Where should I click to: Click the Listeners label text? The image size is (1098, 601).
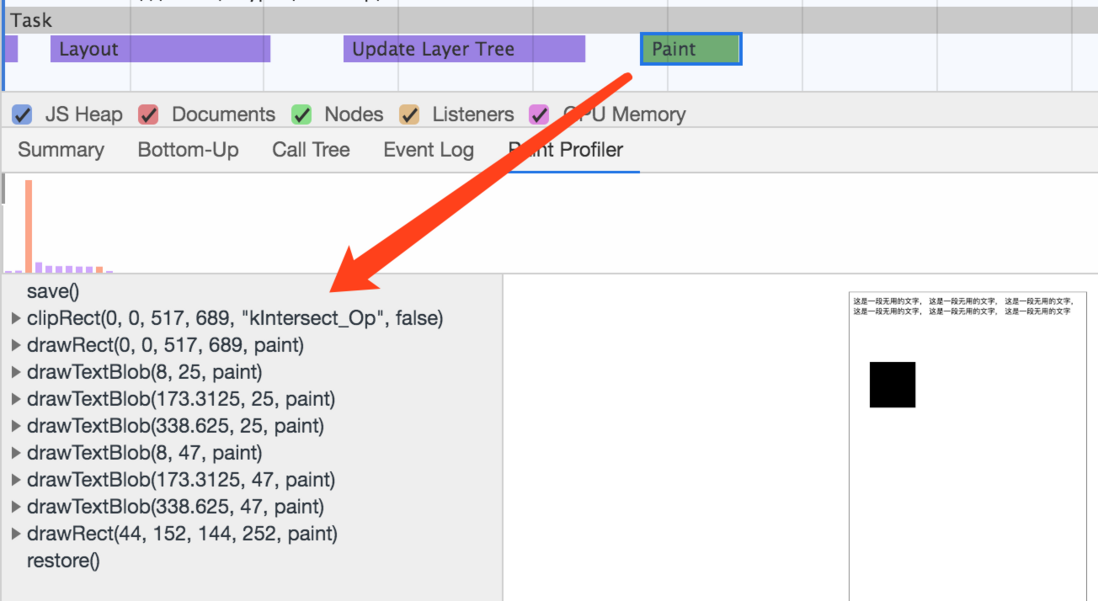point(473,115)
